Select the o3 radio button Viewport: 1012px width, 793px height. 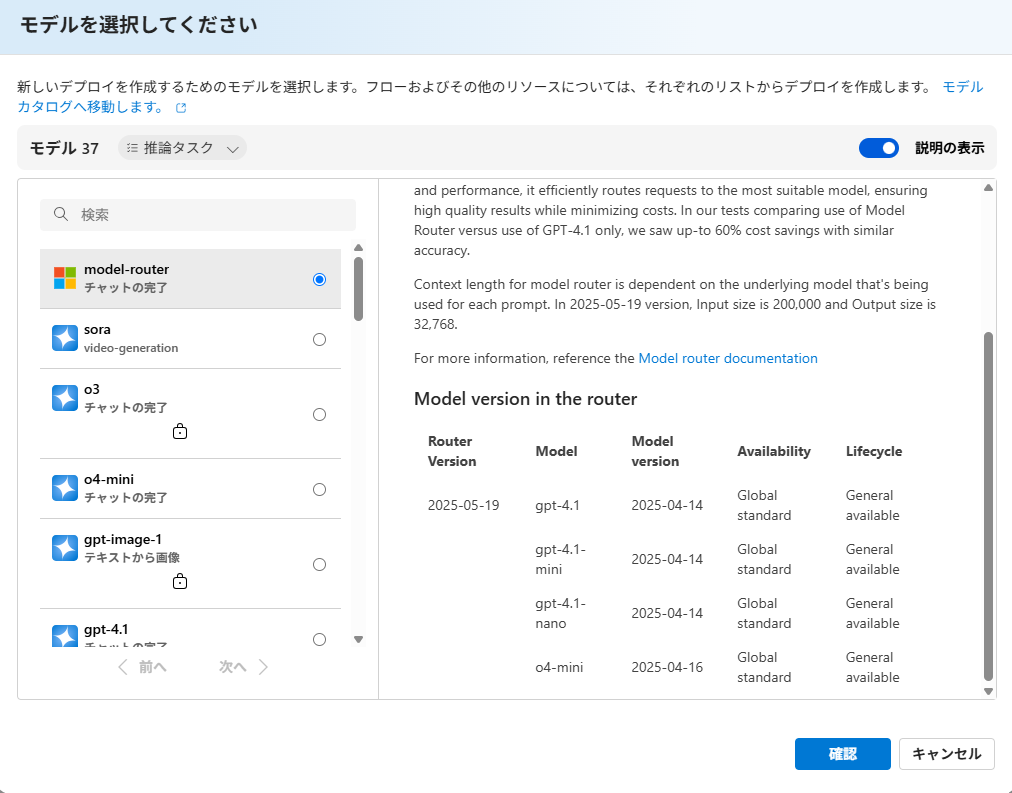(319, 414)
